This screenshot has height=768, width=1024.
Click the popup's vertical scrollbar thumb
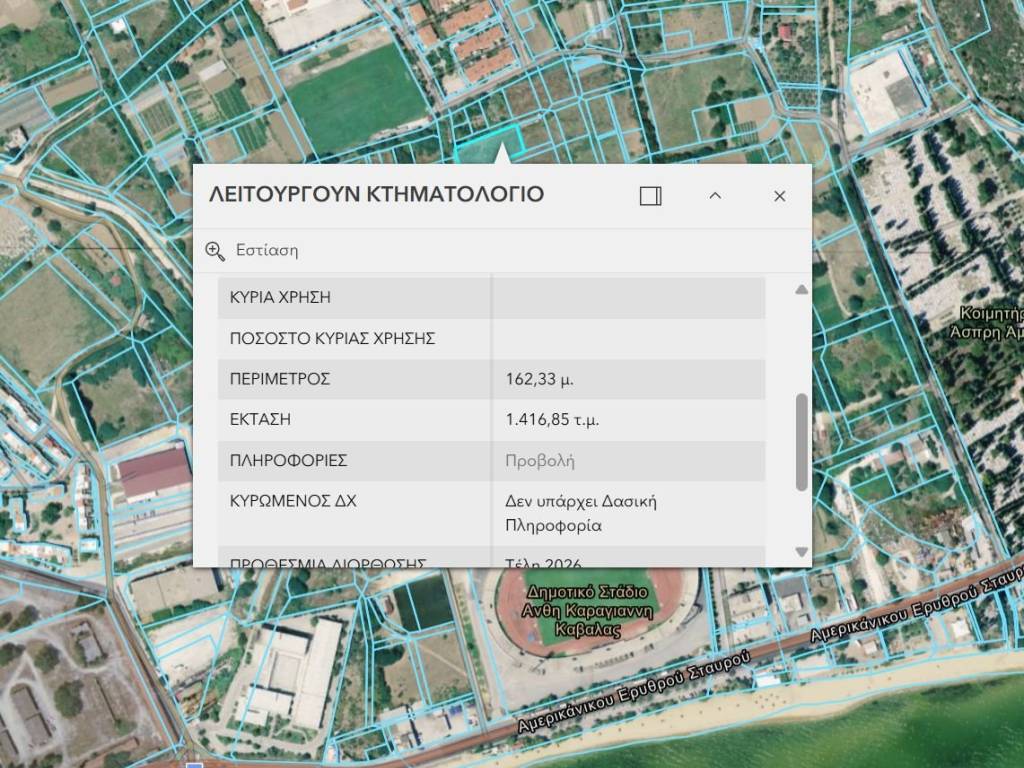tap(801, 441)
